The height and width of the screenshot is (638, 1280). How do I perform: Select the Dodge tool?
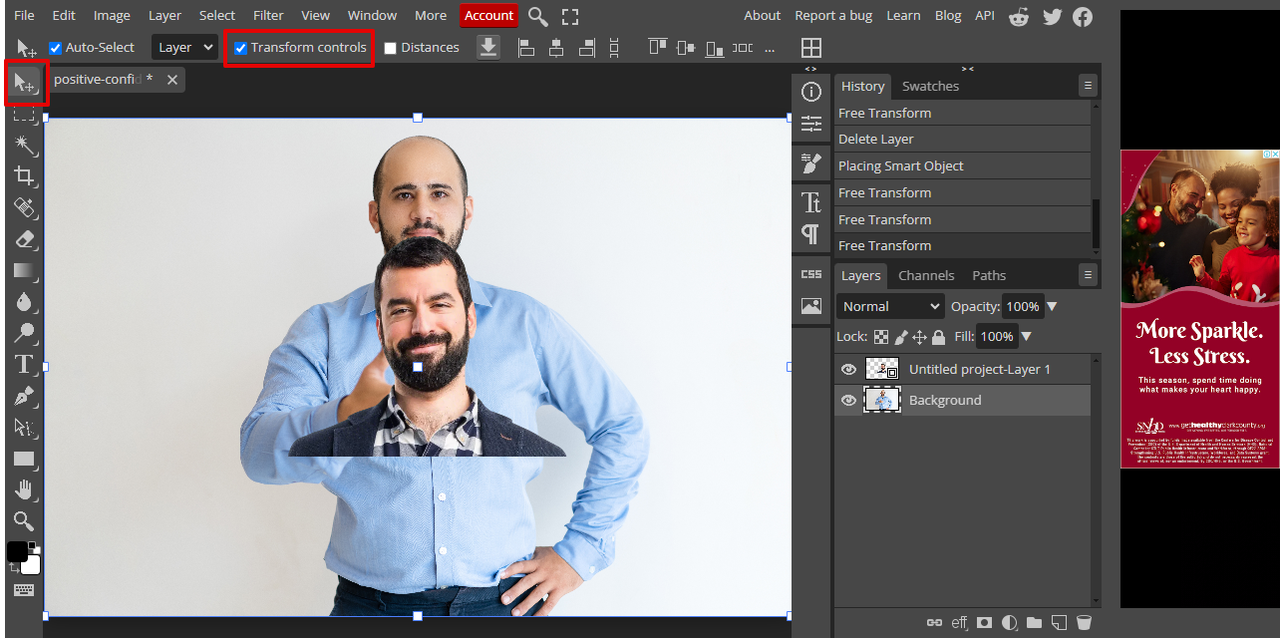[x=25, y=333]
